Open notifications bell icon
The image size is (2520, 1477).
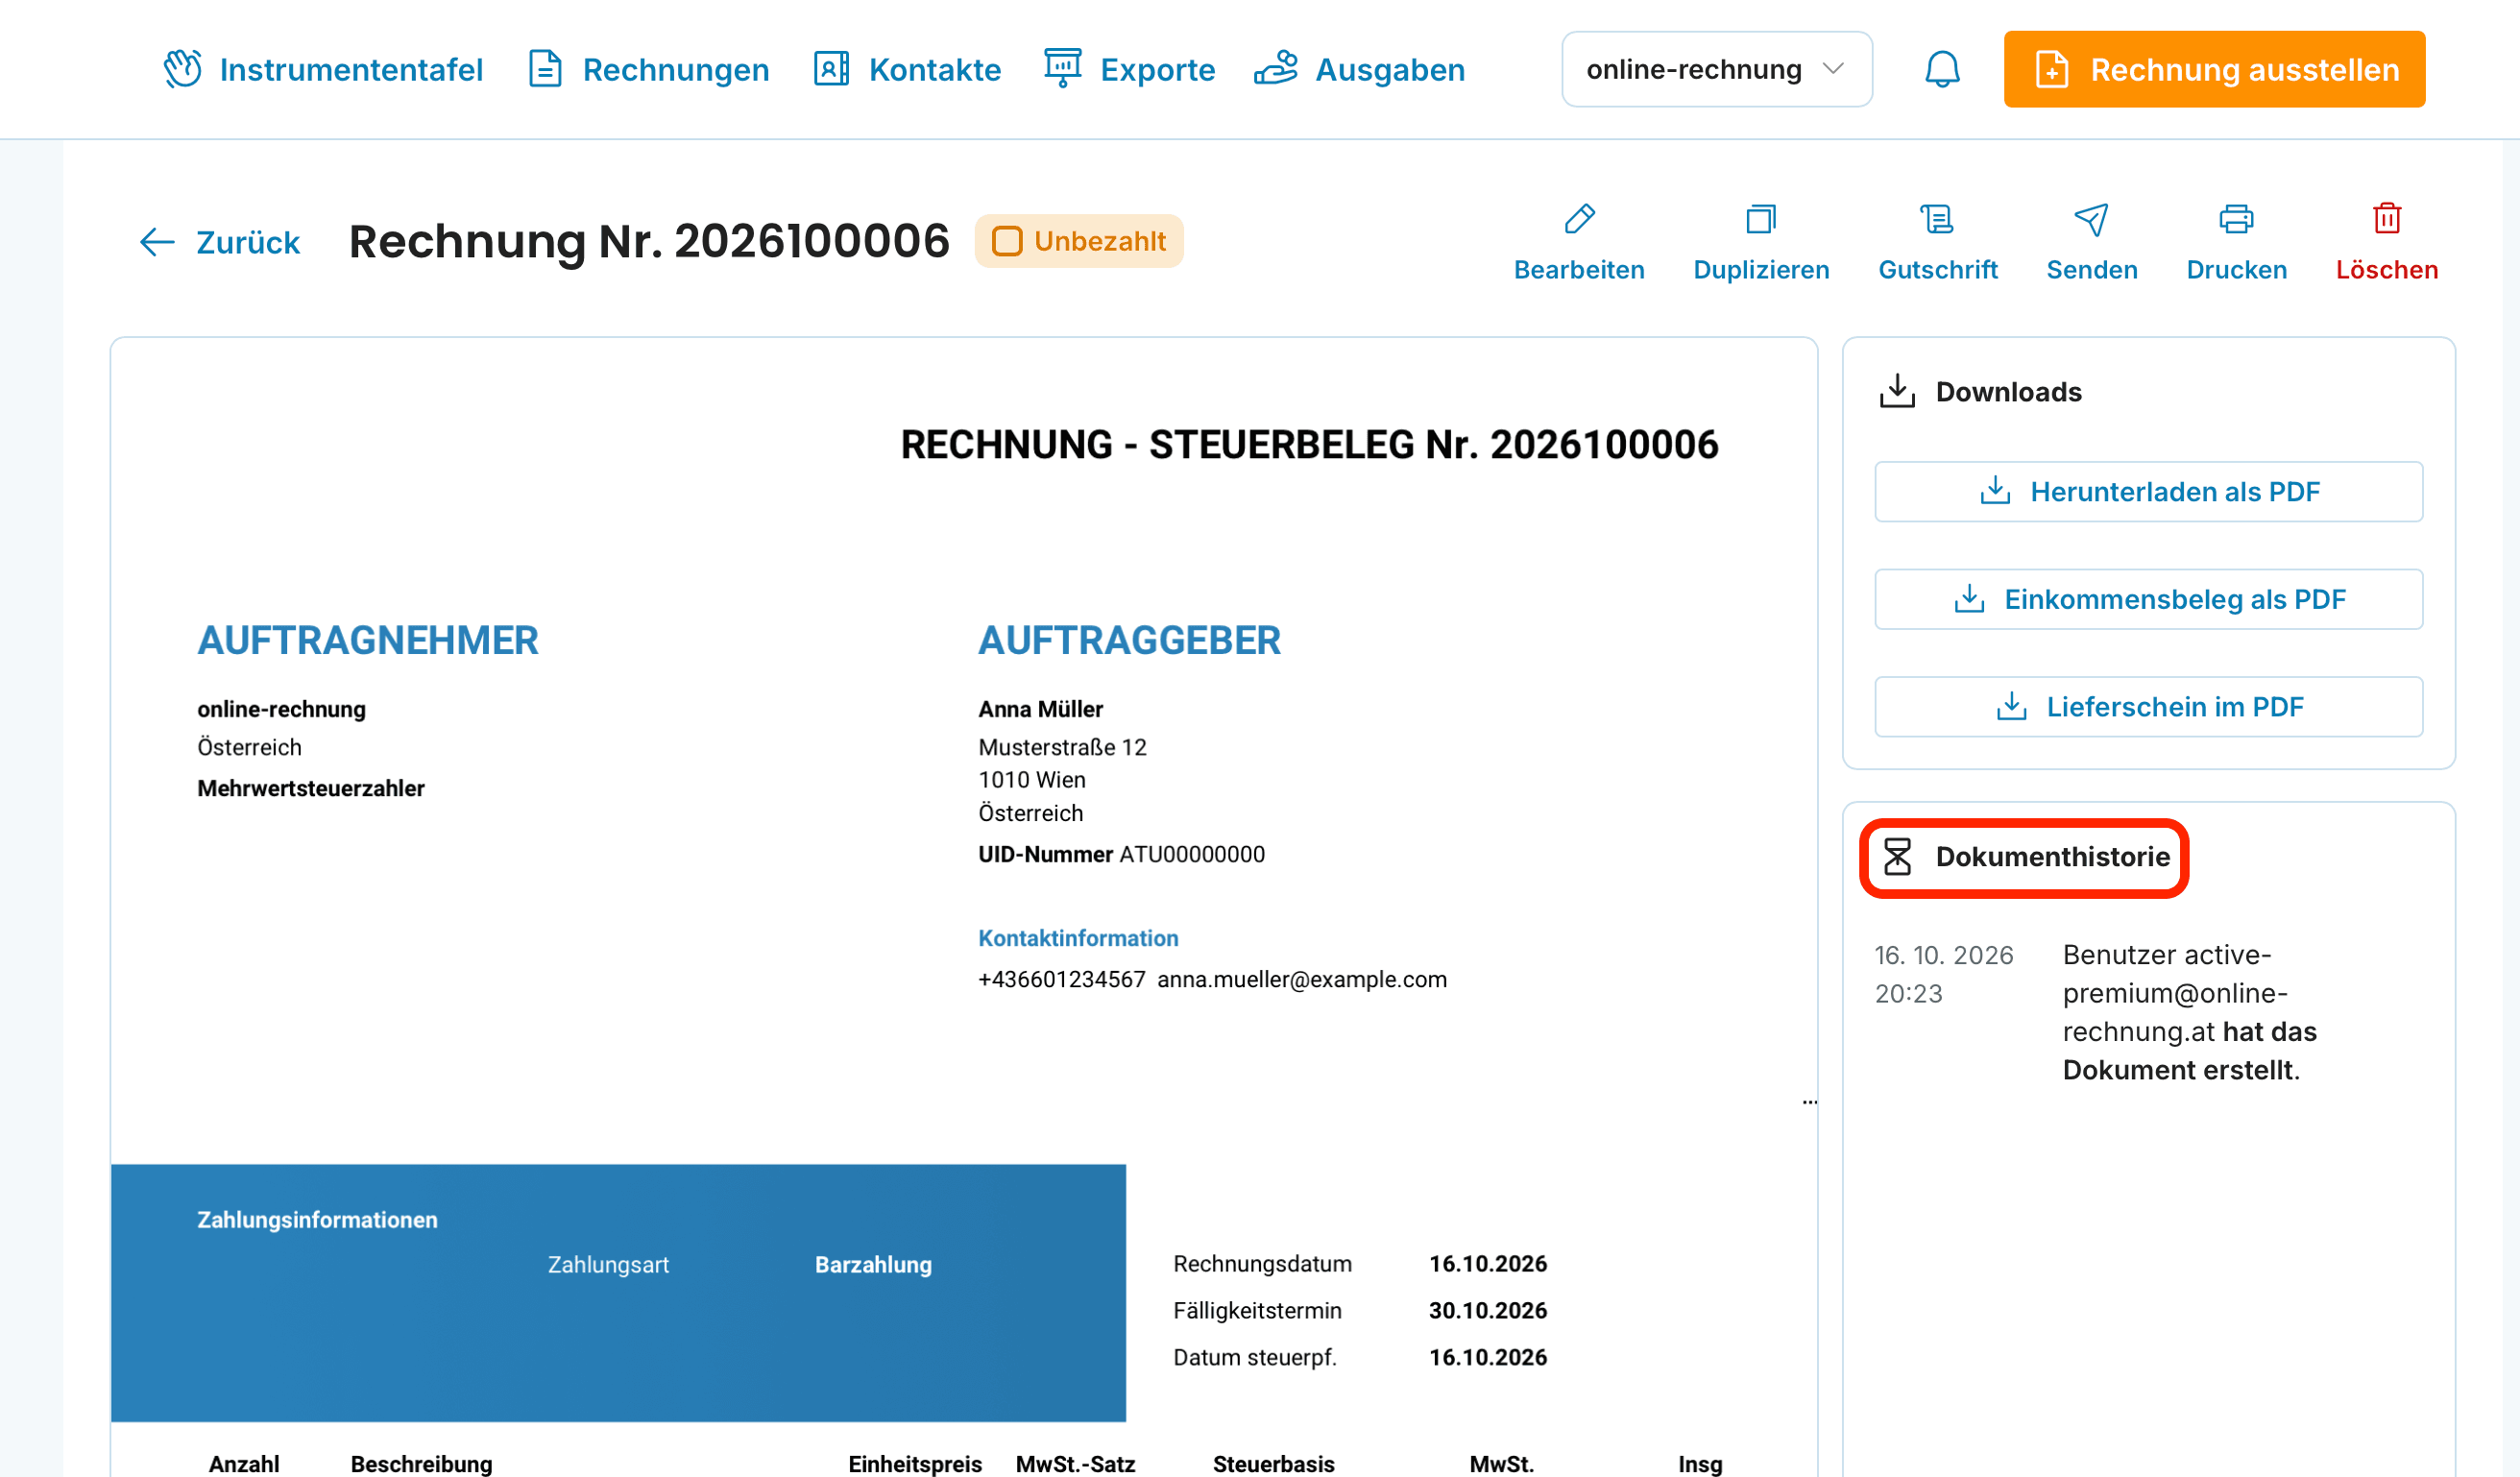point(1942,69)
